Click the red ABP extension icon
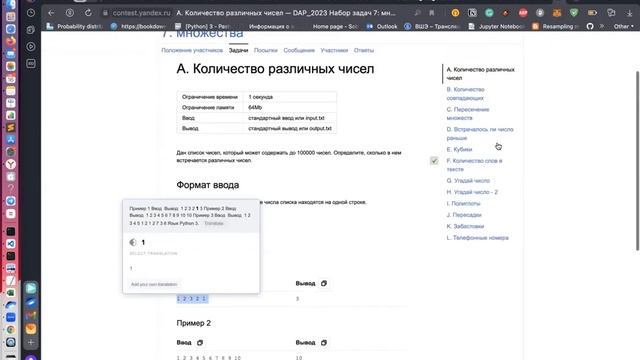This screenshot has width=640, height=360. click(523, 13)
